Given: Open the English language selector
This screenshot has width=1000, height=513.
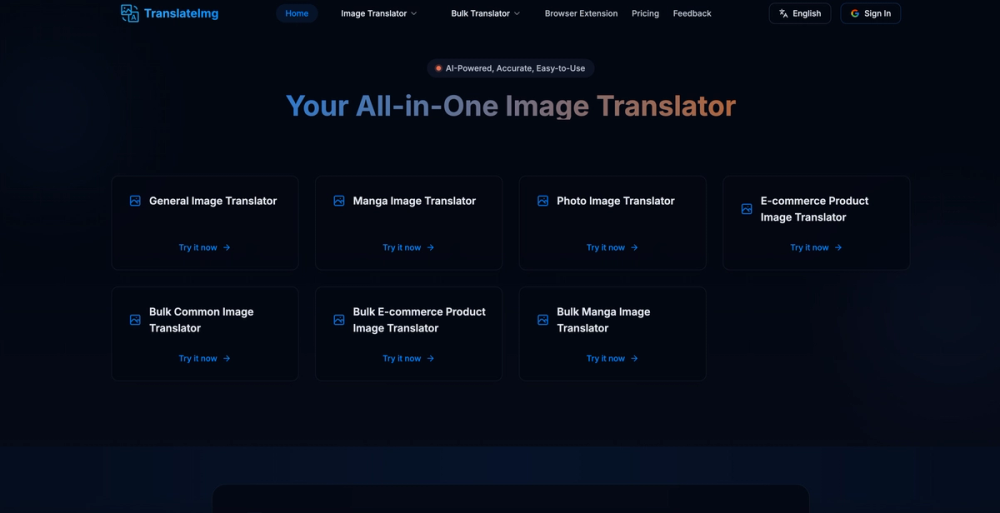Looking at the screenshot, I should point(800,13).
